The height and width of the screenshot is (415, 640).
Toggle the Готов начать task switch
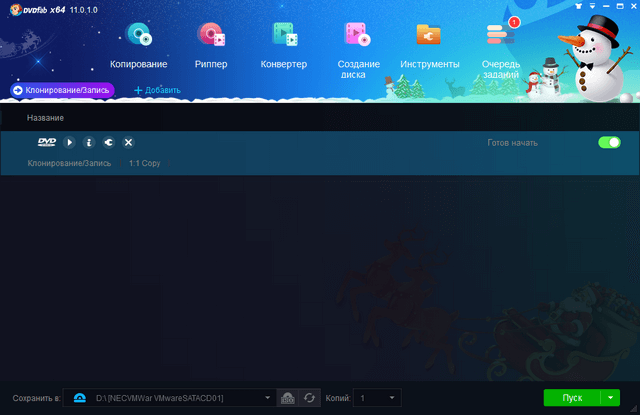pos(609,142)
